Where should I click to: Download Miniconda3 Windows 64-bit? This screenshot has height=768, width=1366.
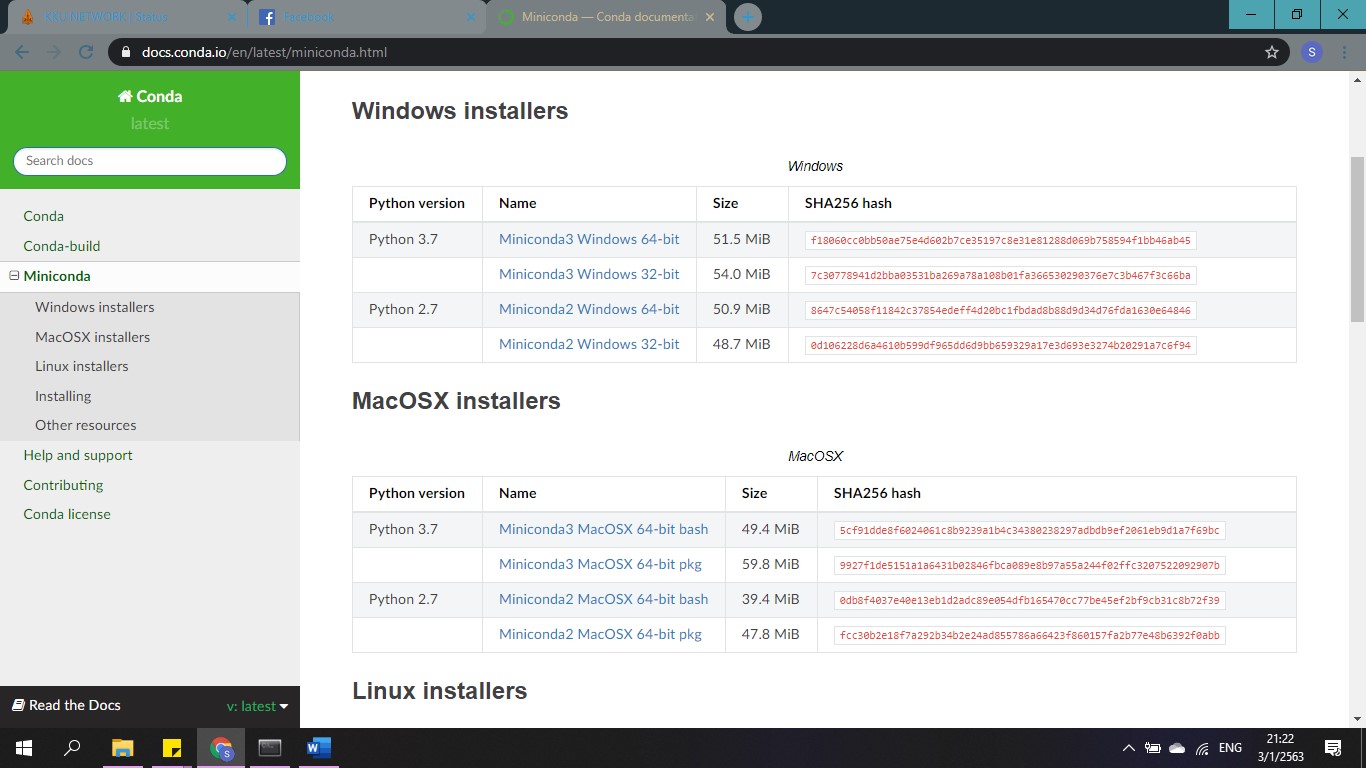point(589,239)
